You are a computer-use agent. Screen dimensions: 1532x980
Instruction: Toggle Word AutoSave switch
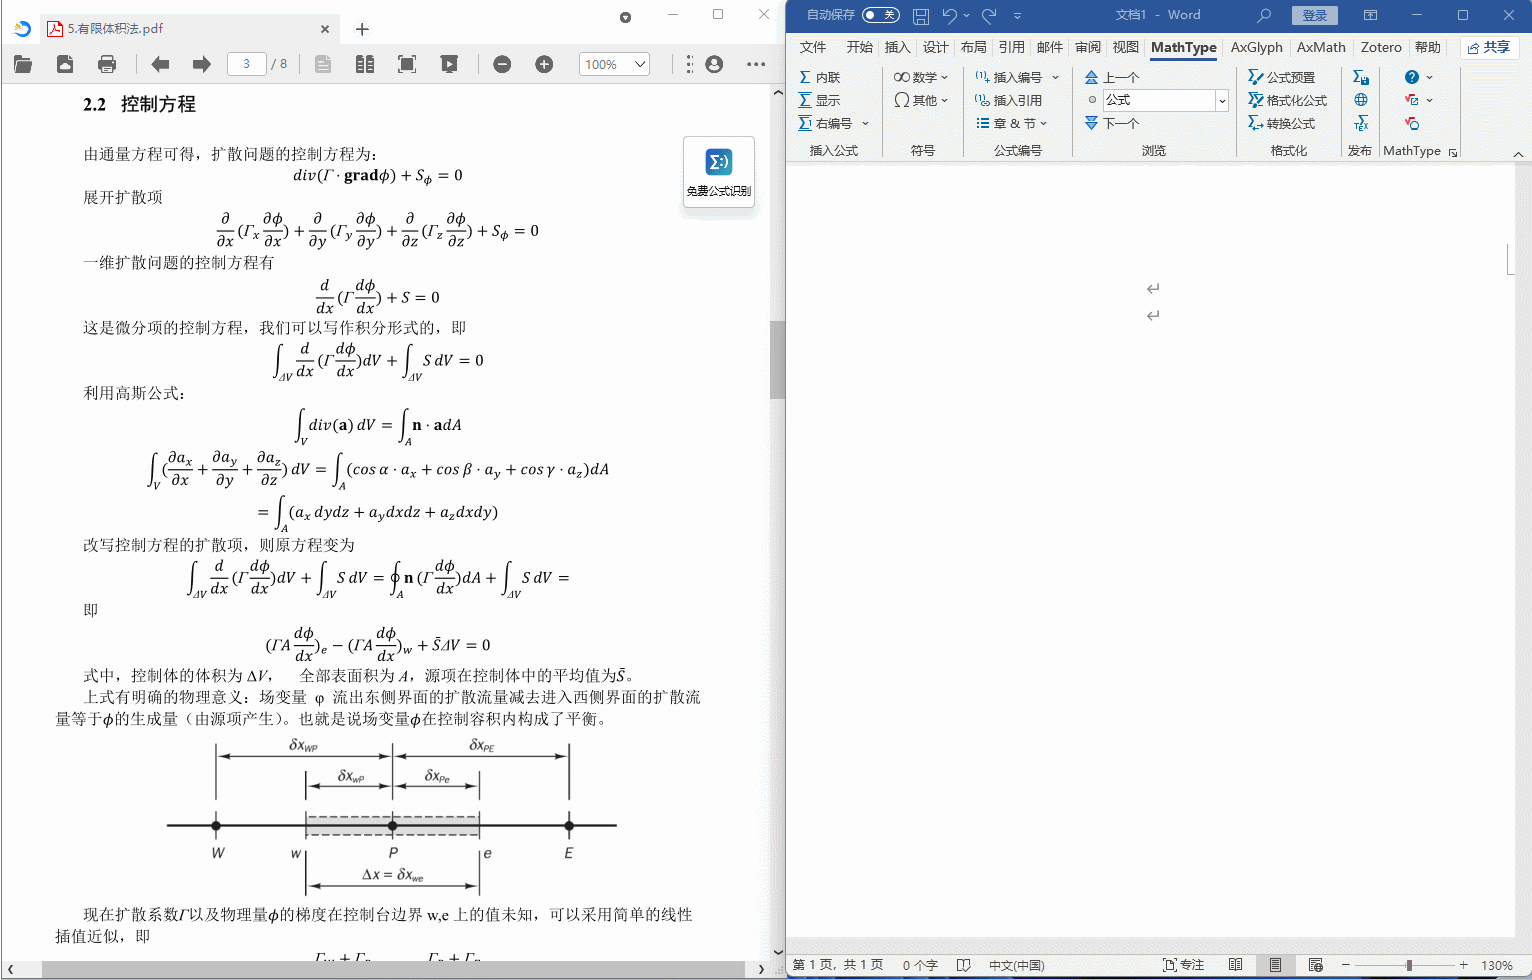(x=881, y=15)
